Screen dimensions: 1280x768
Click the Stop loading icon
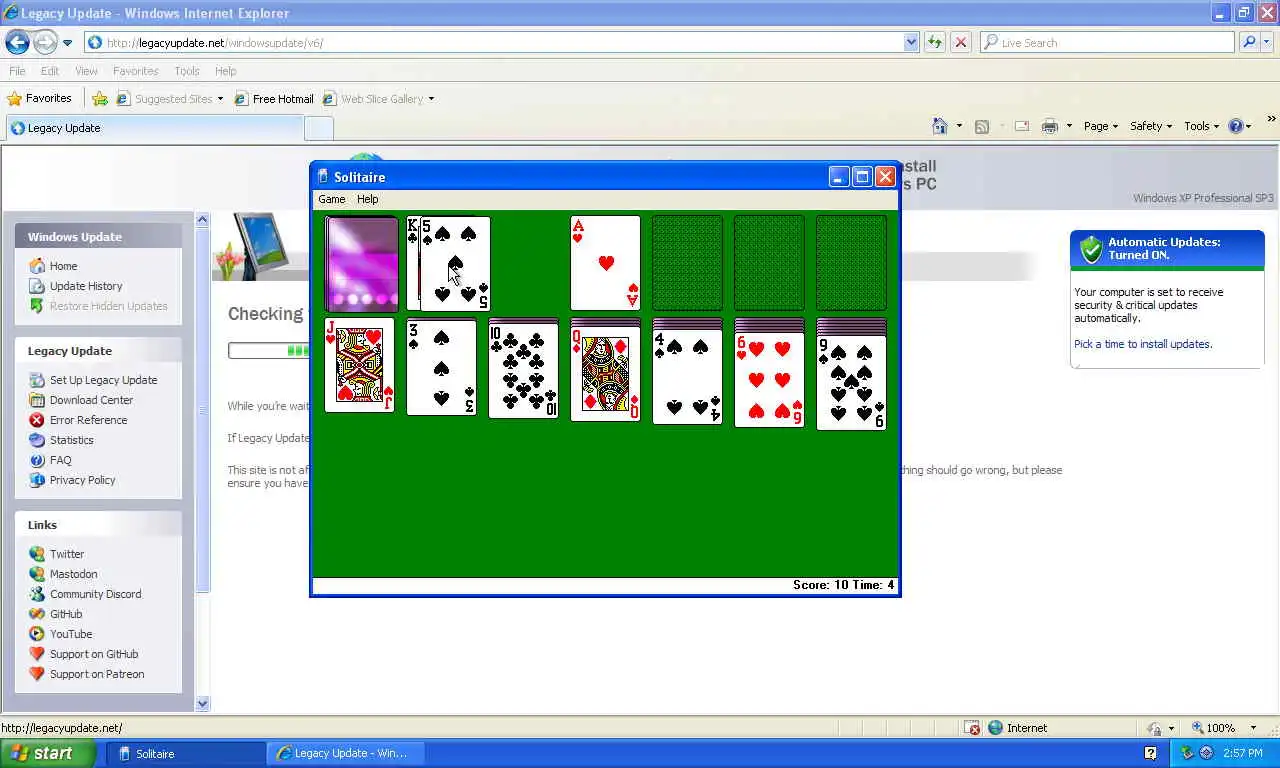pyautogui.click(x=960, y=42)
